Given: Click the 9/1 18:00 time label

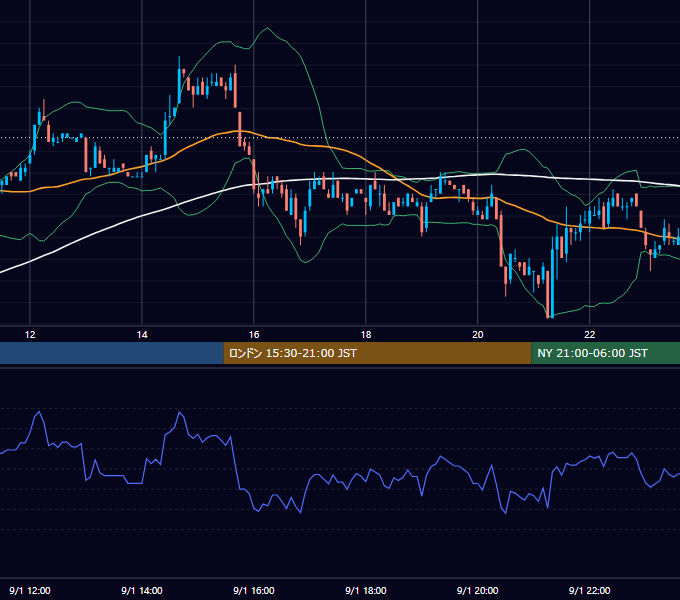Looking at the screenshot, I should (366, 590).
